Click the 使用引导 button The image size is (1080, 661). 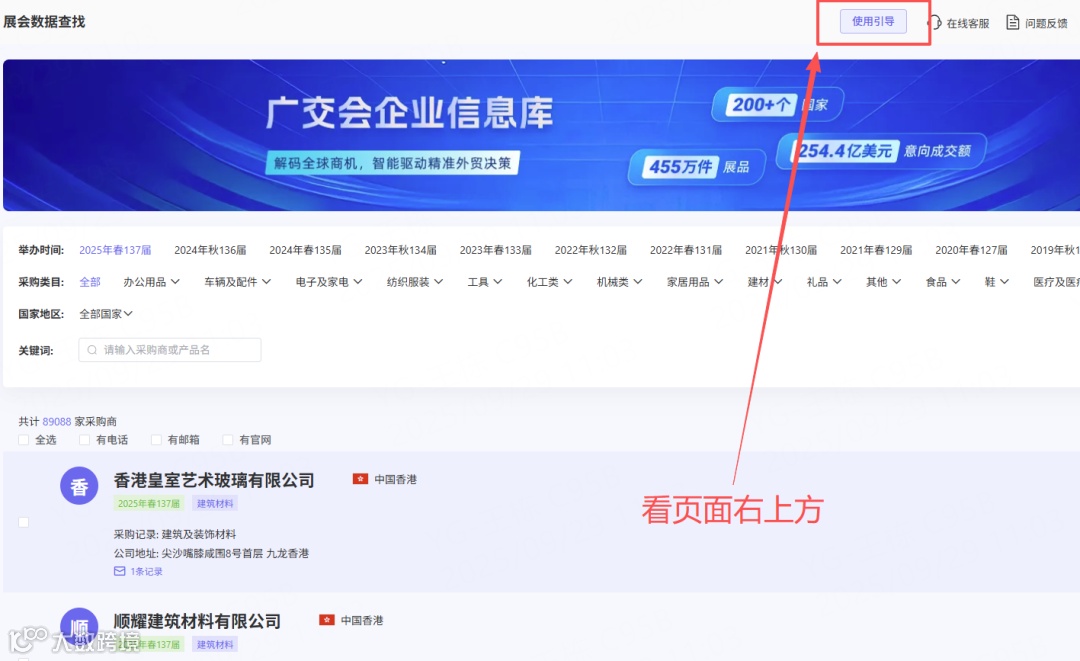point(873,21)
